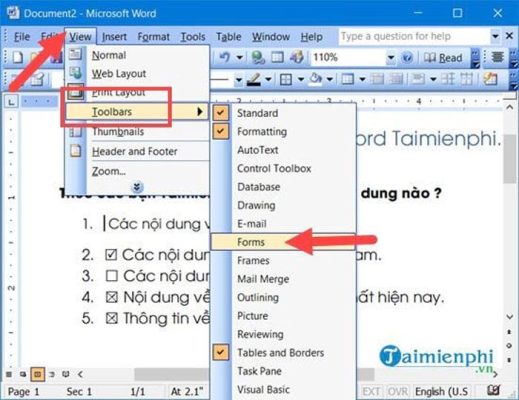The image size is (519, 400).
Task: Click the Insert Table icon
Action: [348, 79]
